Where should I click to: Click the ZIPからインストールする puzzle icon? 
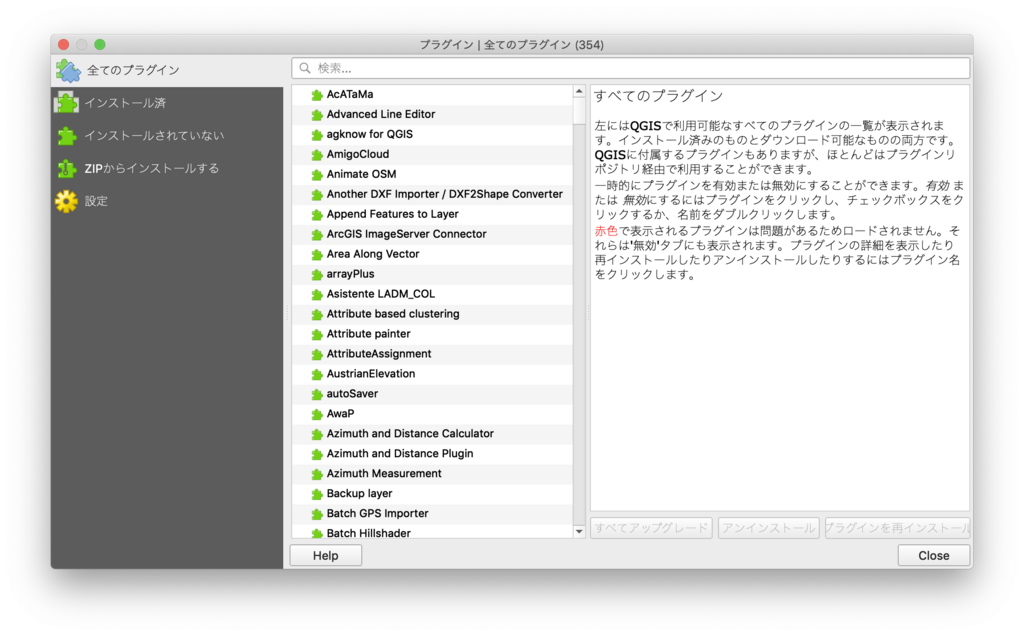click(66, 168)
